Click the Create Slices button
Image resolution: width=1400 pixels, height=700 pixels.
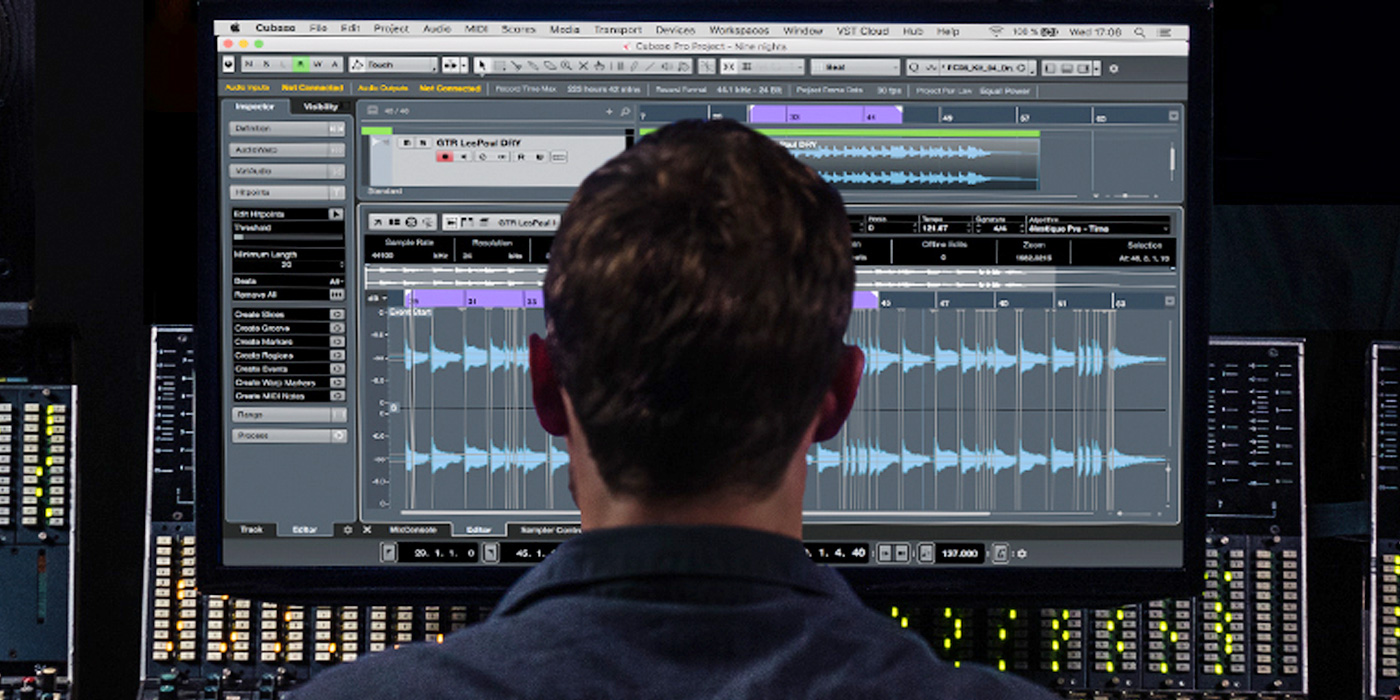[288, 314]
